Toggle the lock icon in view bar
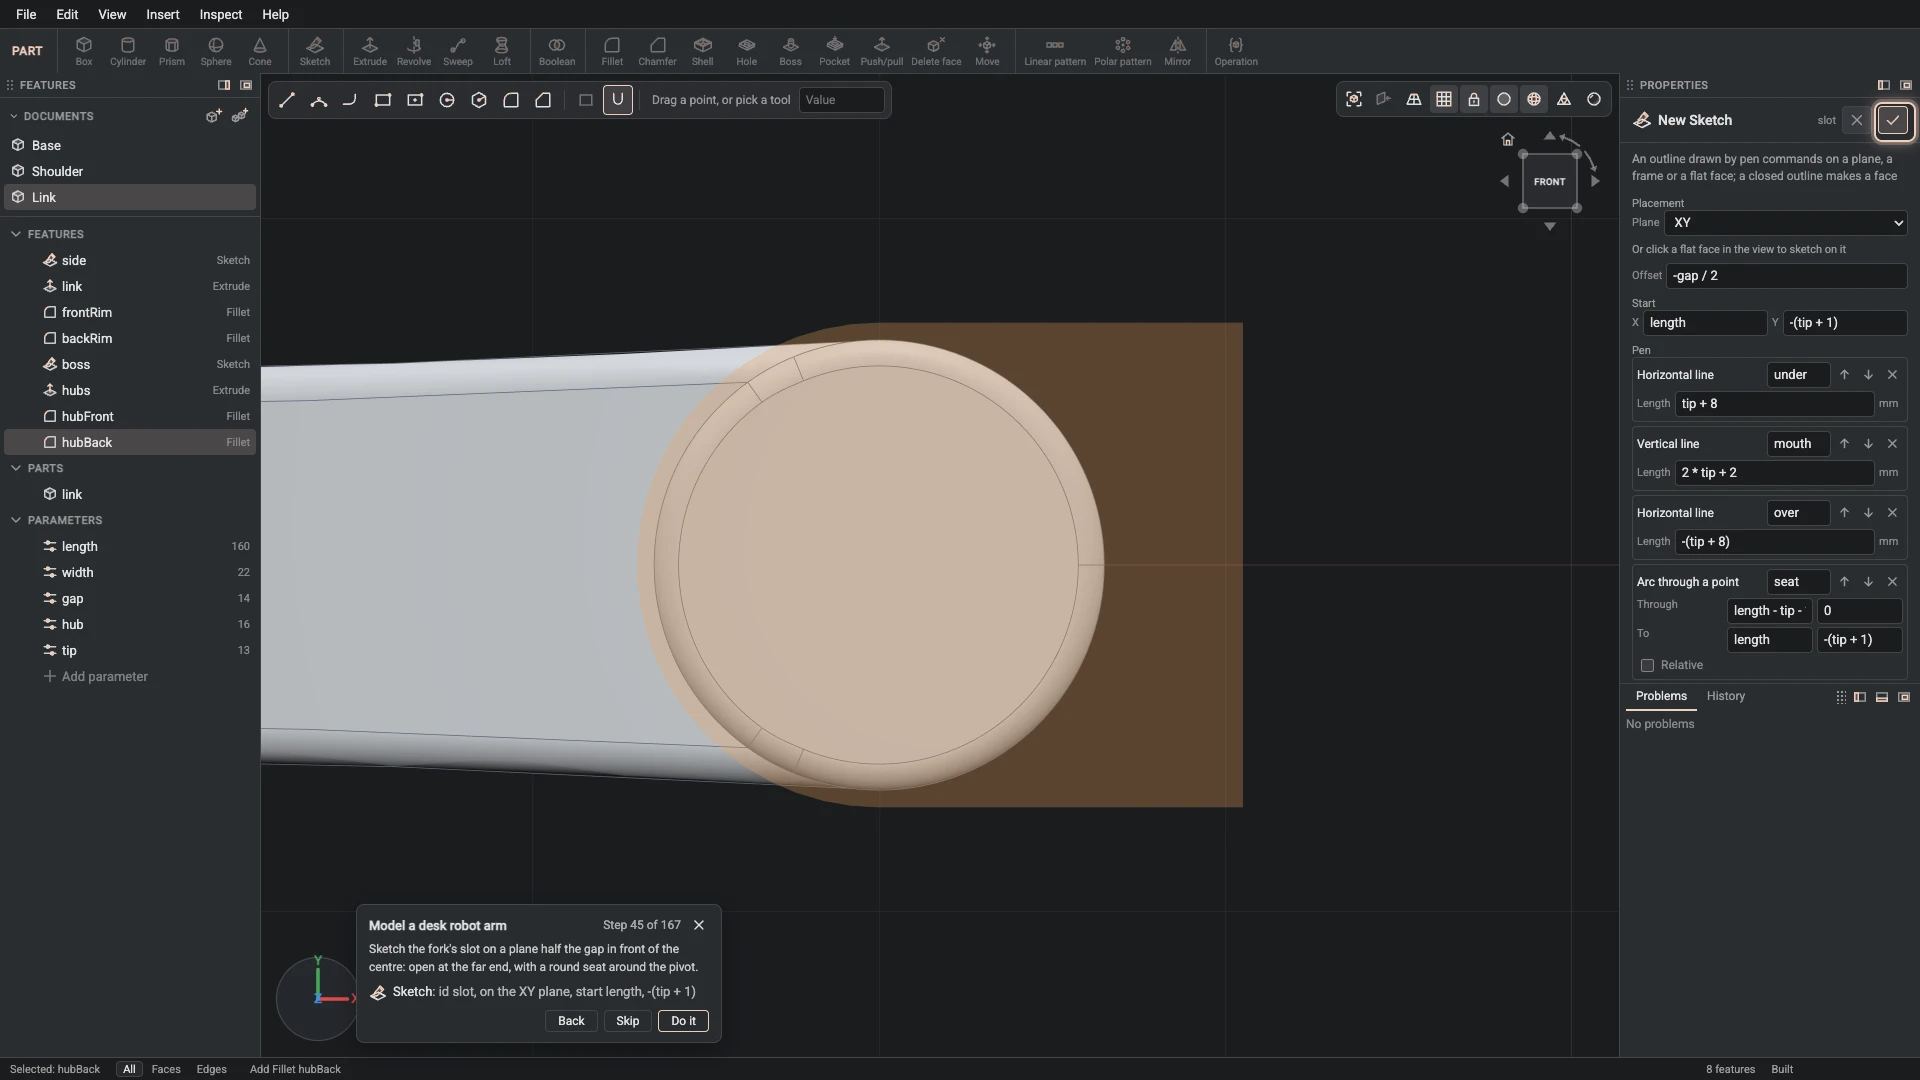The height and width of the screenshot is (1080, 1920). click(x=1474, y=99)
